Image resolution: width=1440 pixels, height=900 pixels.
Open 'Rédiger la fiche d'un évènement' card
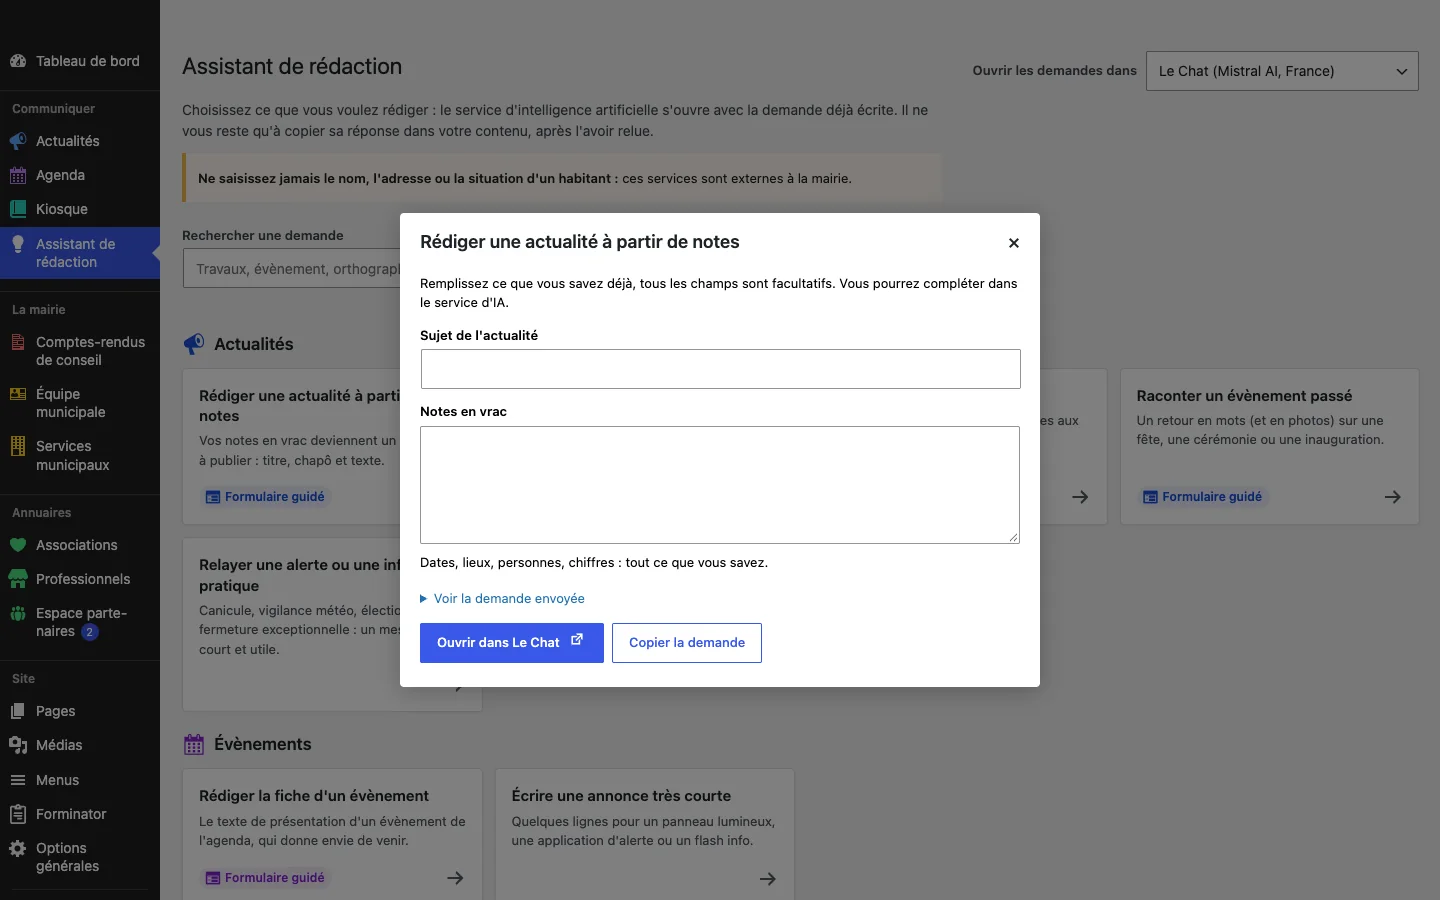pos(332,834)
